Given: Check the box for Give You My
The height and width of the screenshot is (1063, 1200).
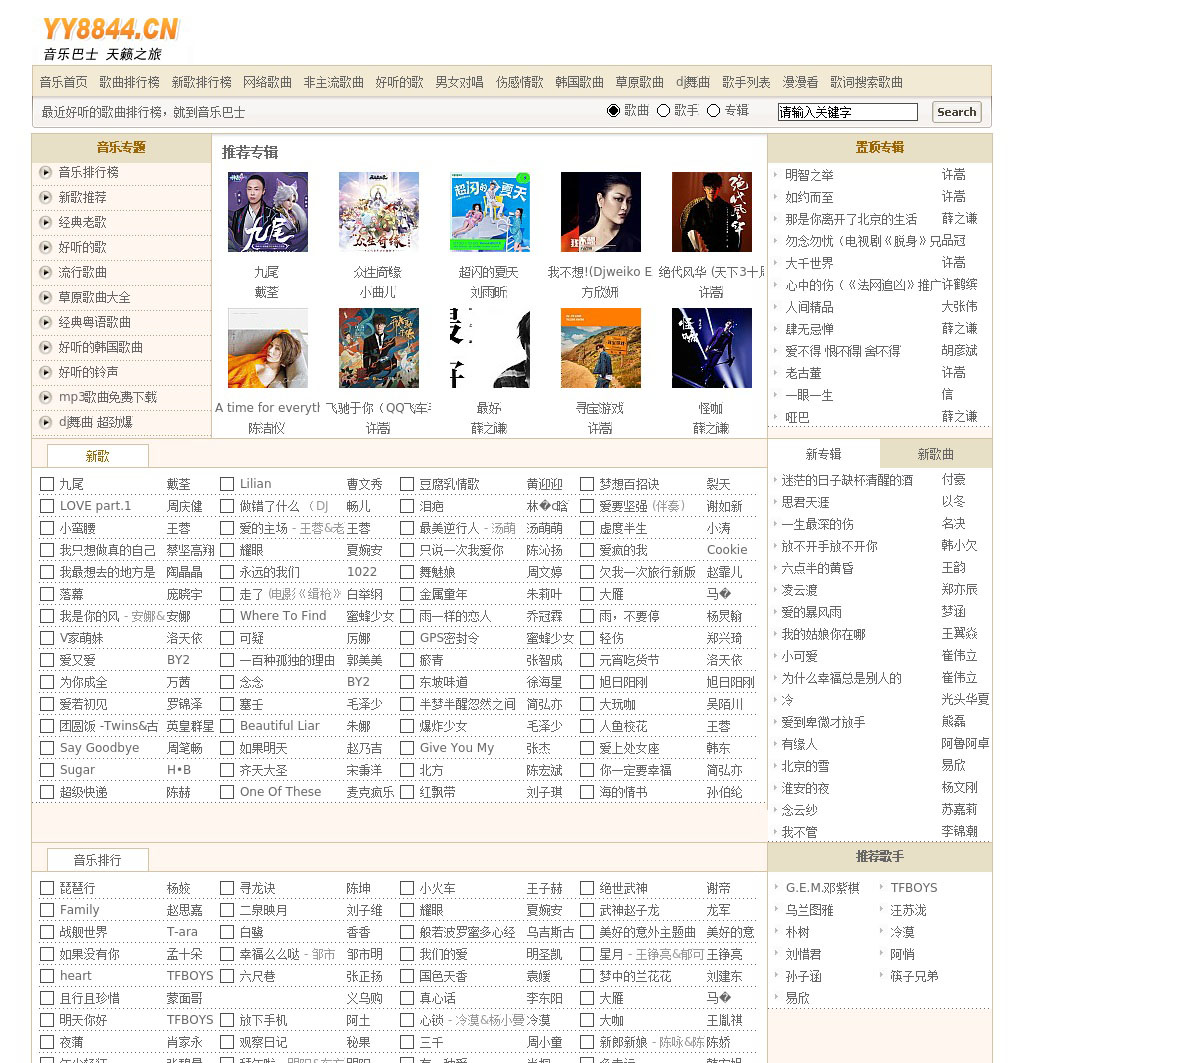Looking at the screenshot, I should pos(407,748).
